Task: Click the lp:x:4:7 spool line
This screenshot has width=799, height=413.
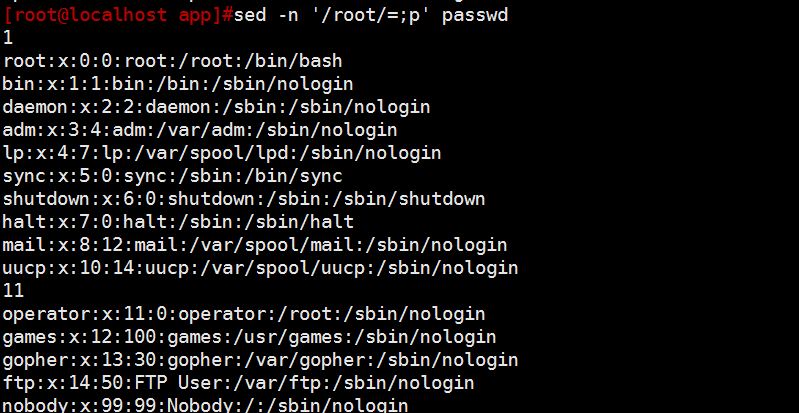Action: (222, 153)
